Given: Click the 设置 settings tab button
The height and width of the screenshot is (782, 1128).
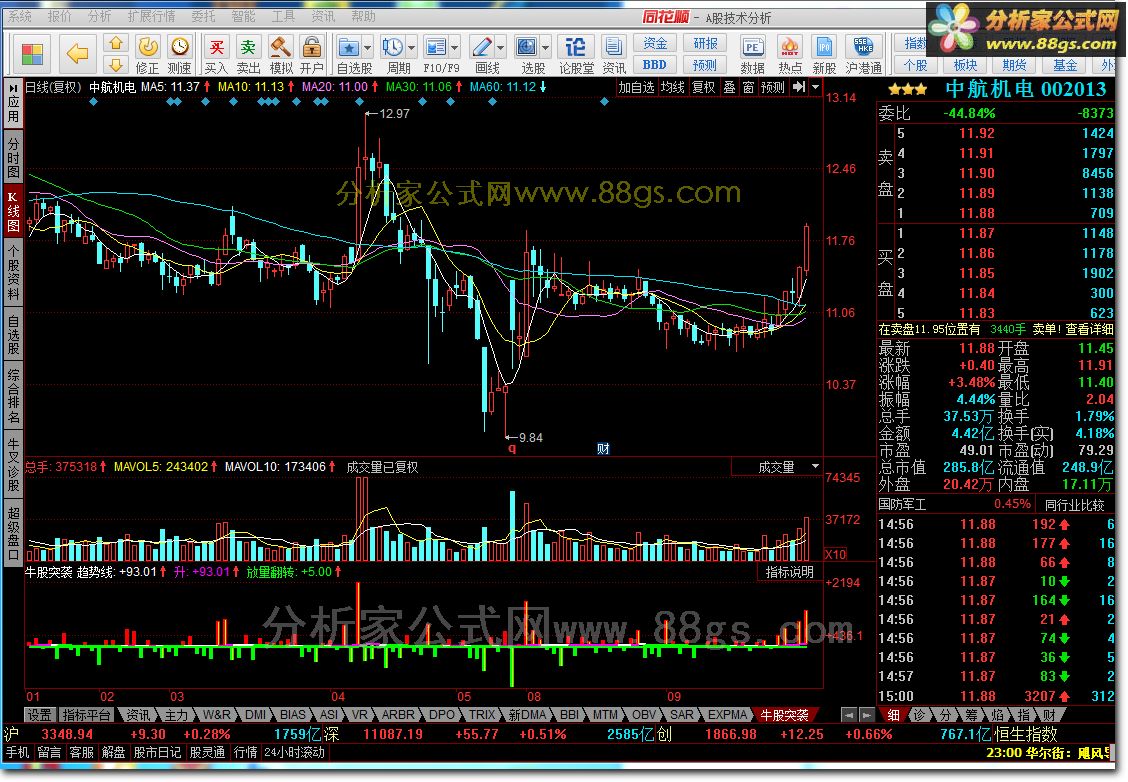Looking at the screenshot, I should (x=40, y=715).
